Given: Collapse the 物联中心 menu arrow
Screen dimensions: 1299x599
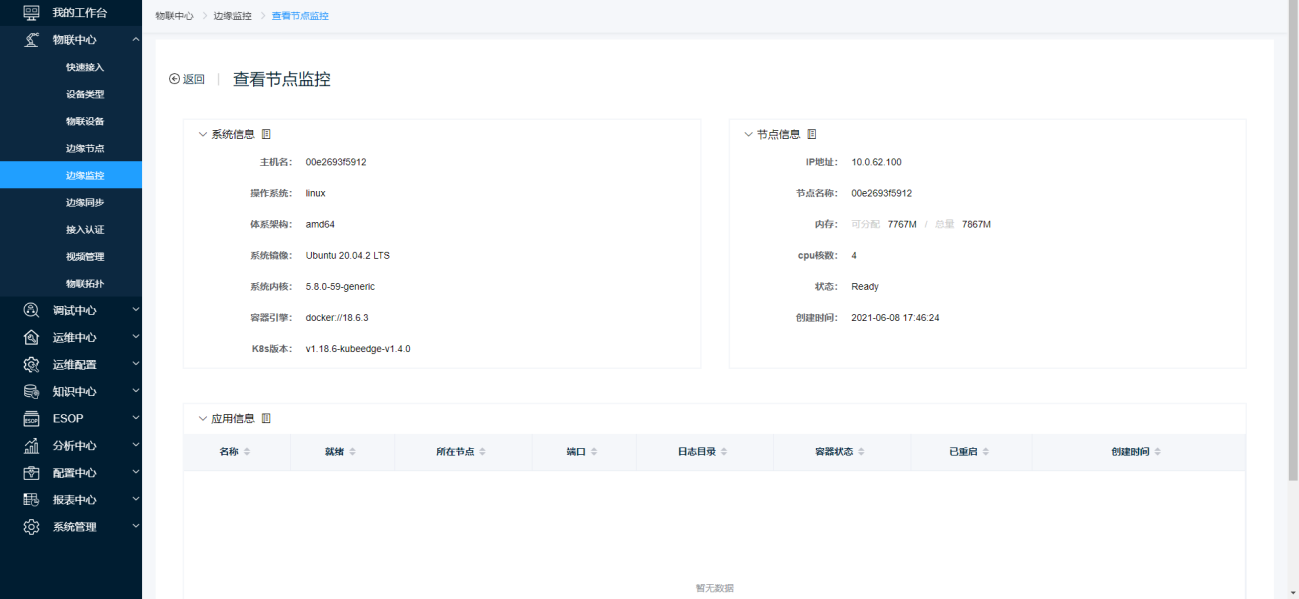Looking at the screenshot, I should tap(135, 40).
